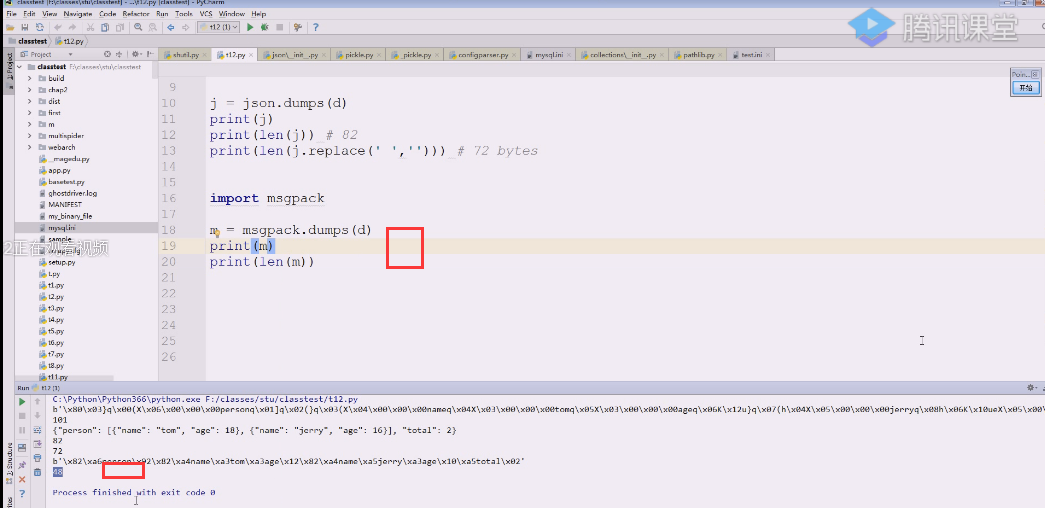
Task: Expand the webarch folder
Action: point(30,147)
